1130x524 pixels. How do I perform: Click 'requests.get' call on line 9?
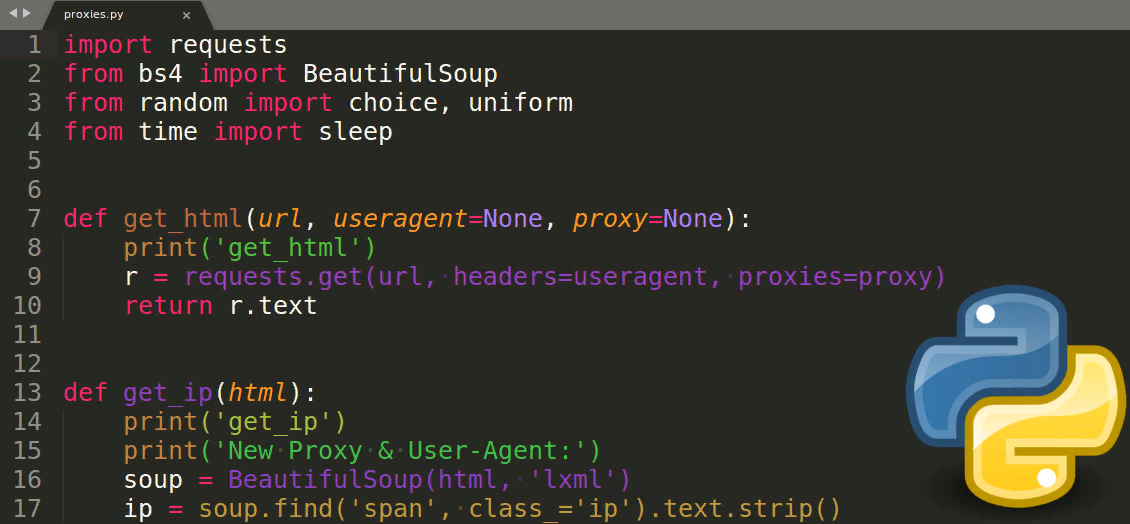[273, 277]
